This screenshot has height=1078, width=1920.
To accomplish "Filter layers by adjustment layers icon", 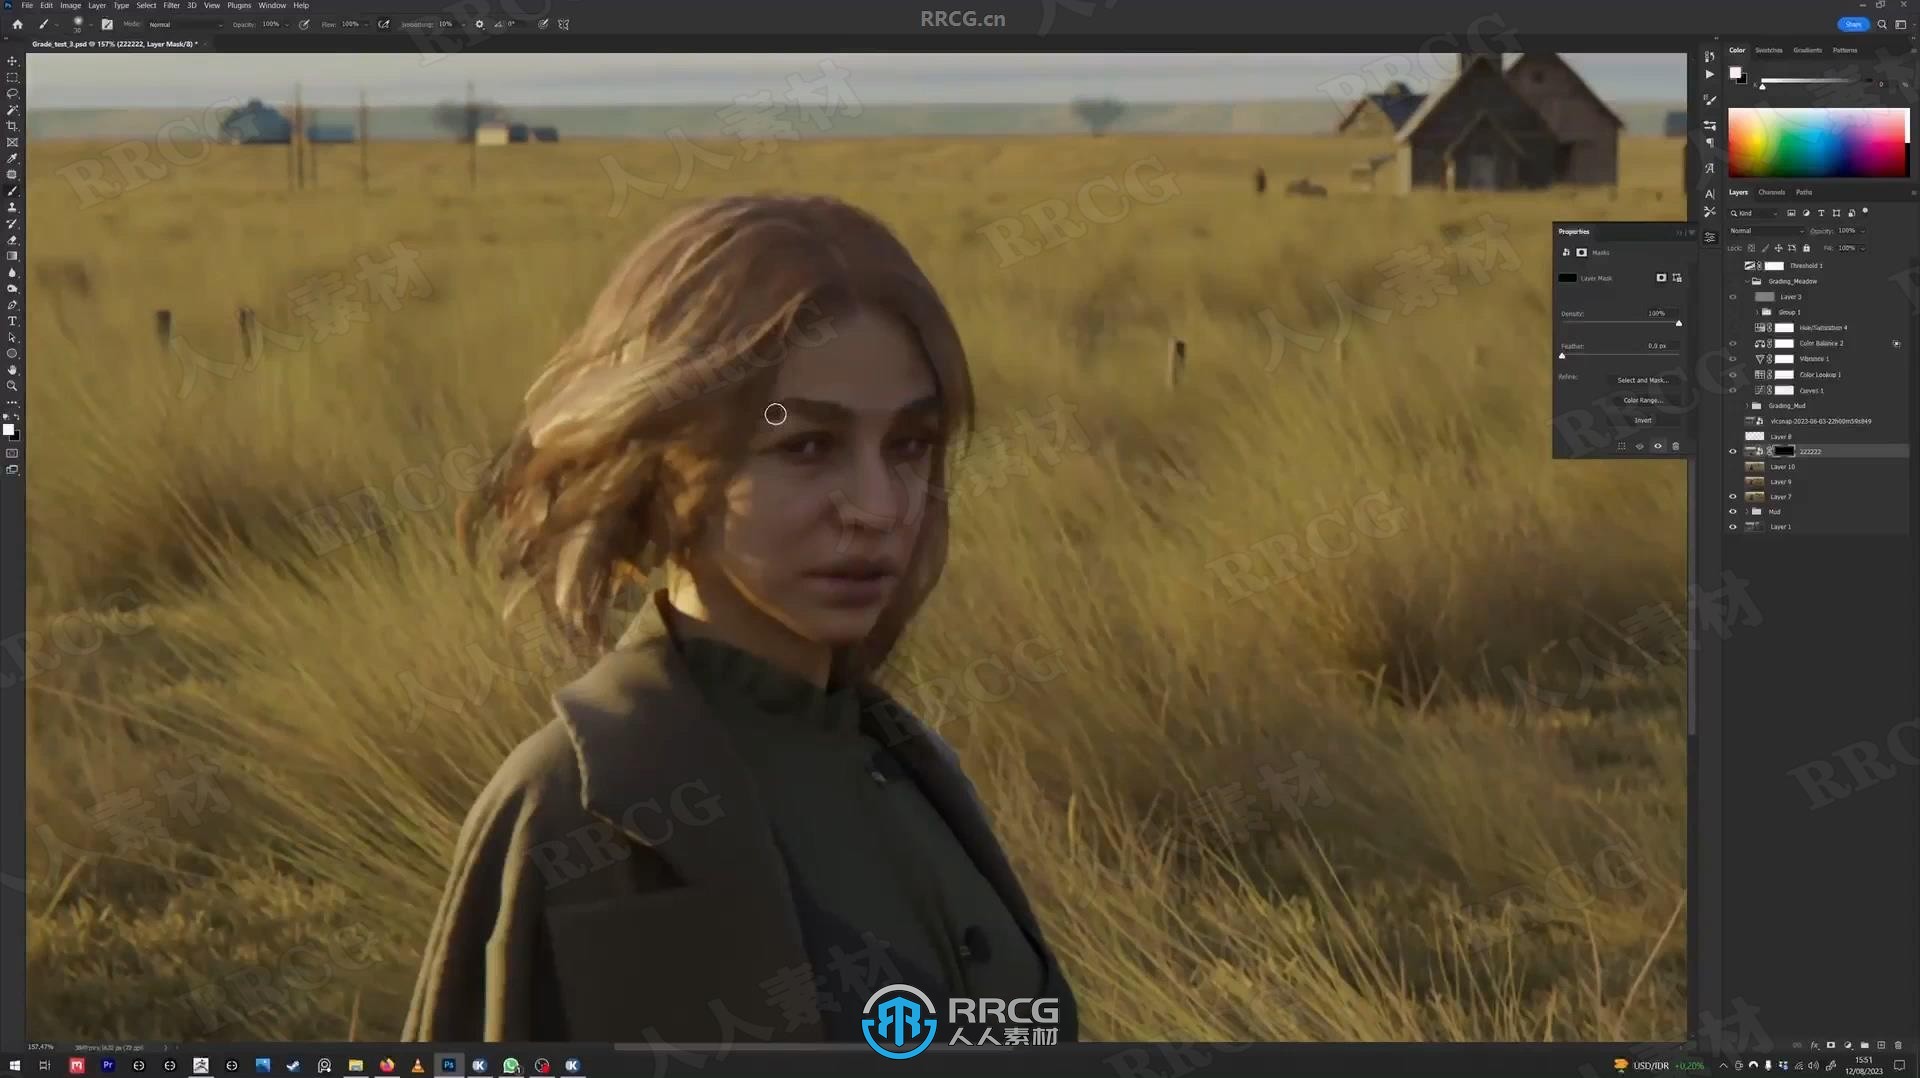I will pyautogui.click(x=1806, y=213).
